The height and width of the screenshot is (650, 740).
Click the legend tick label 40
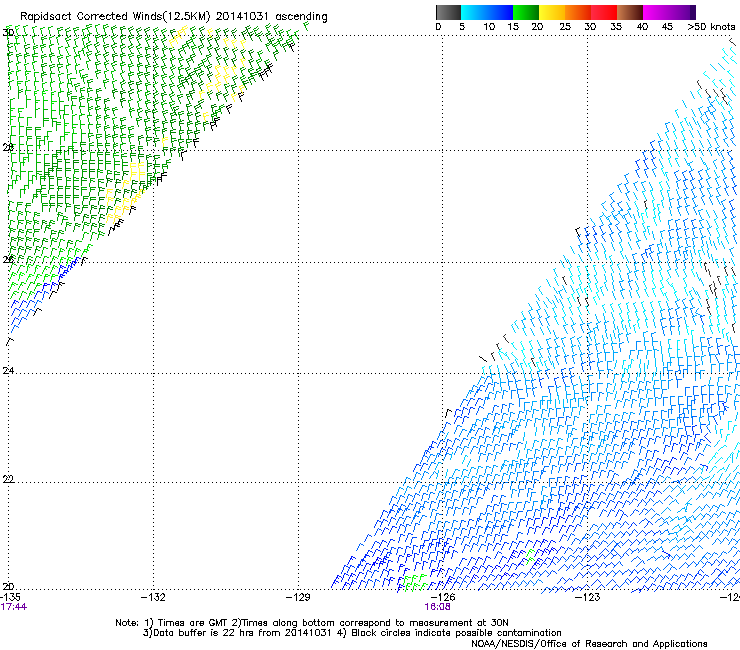642,26
